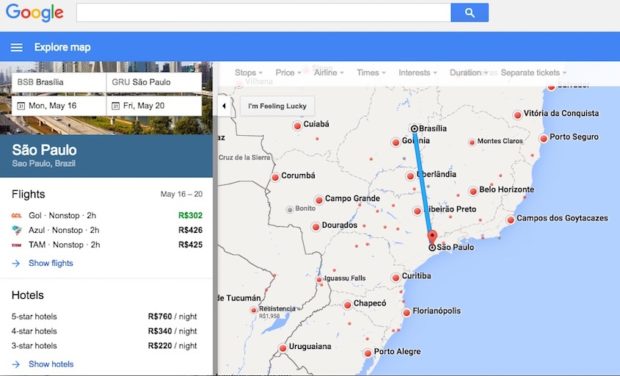This screenshot has width=620, height=376.
Task: Select the Vitória da Conquista map marker
Action: click(518, 115)
